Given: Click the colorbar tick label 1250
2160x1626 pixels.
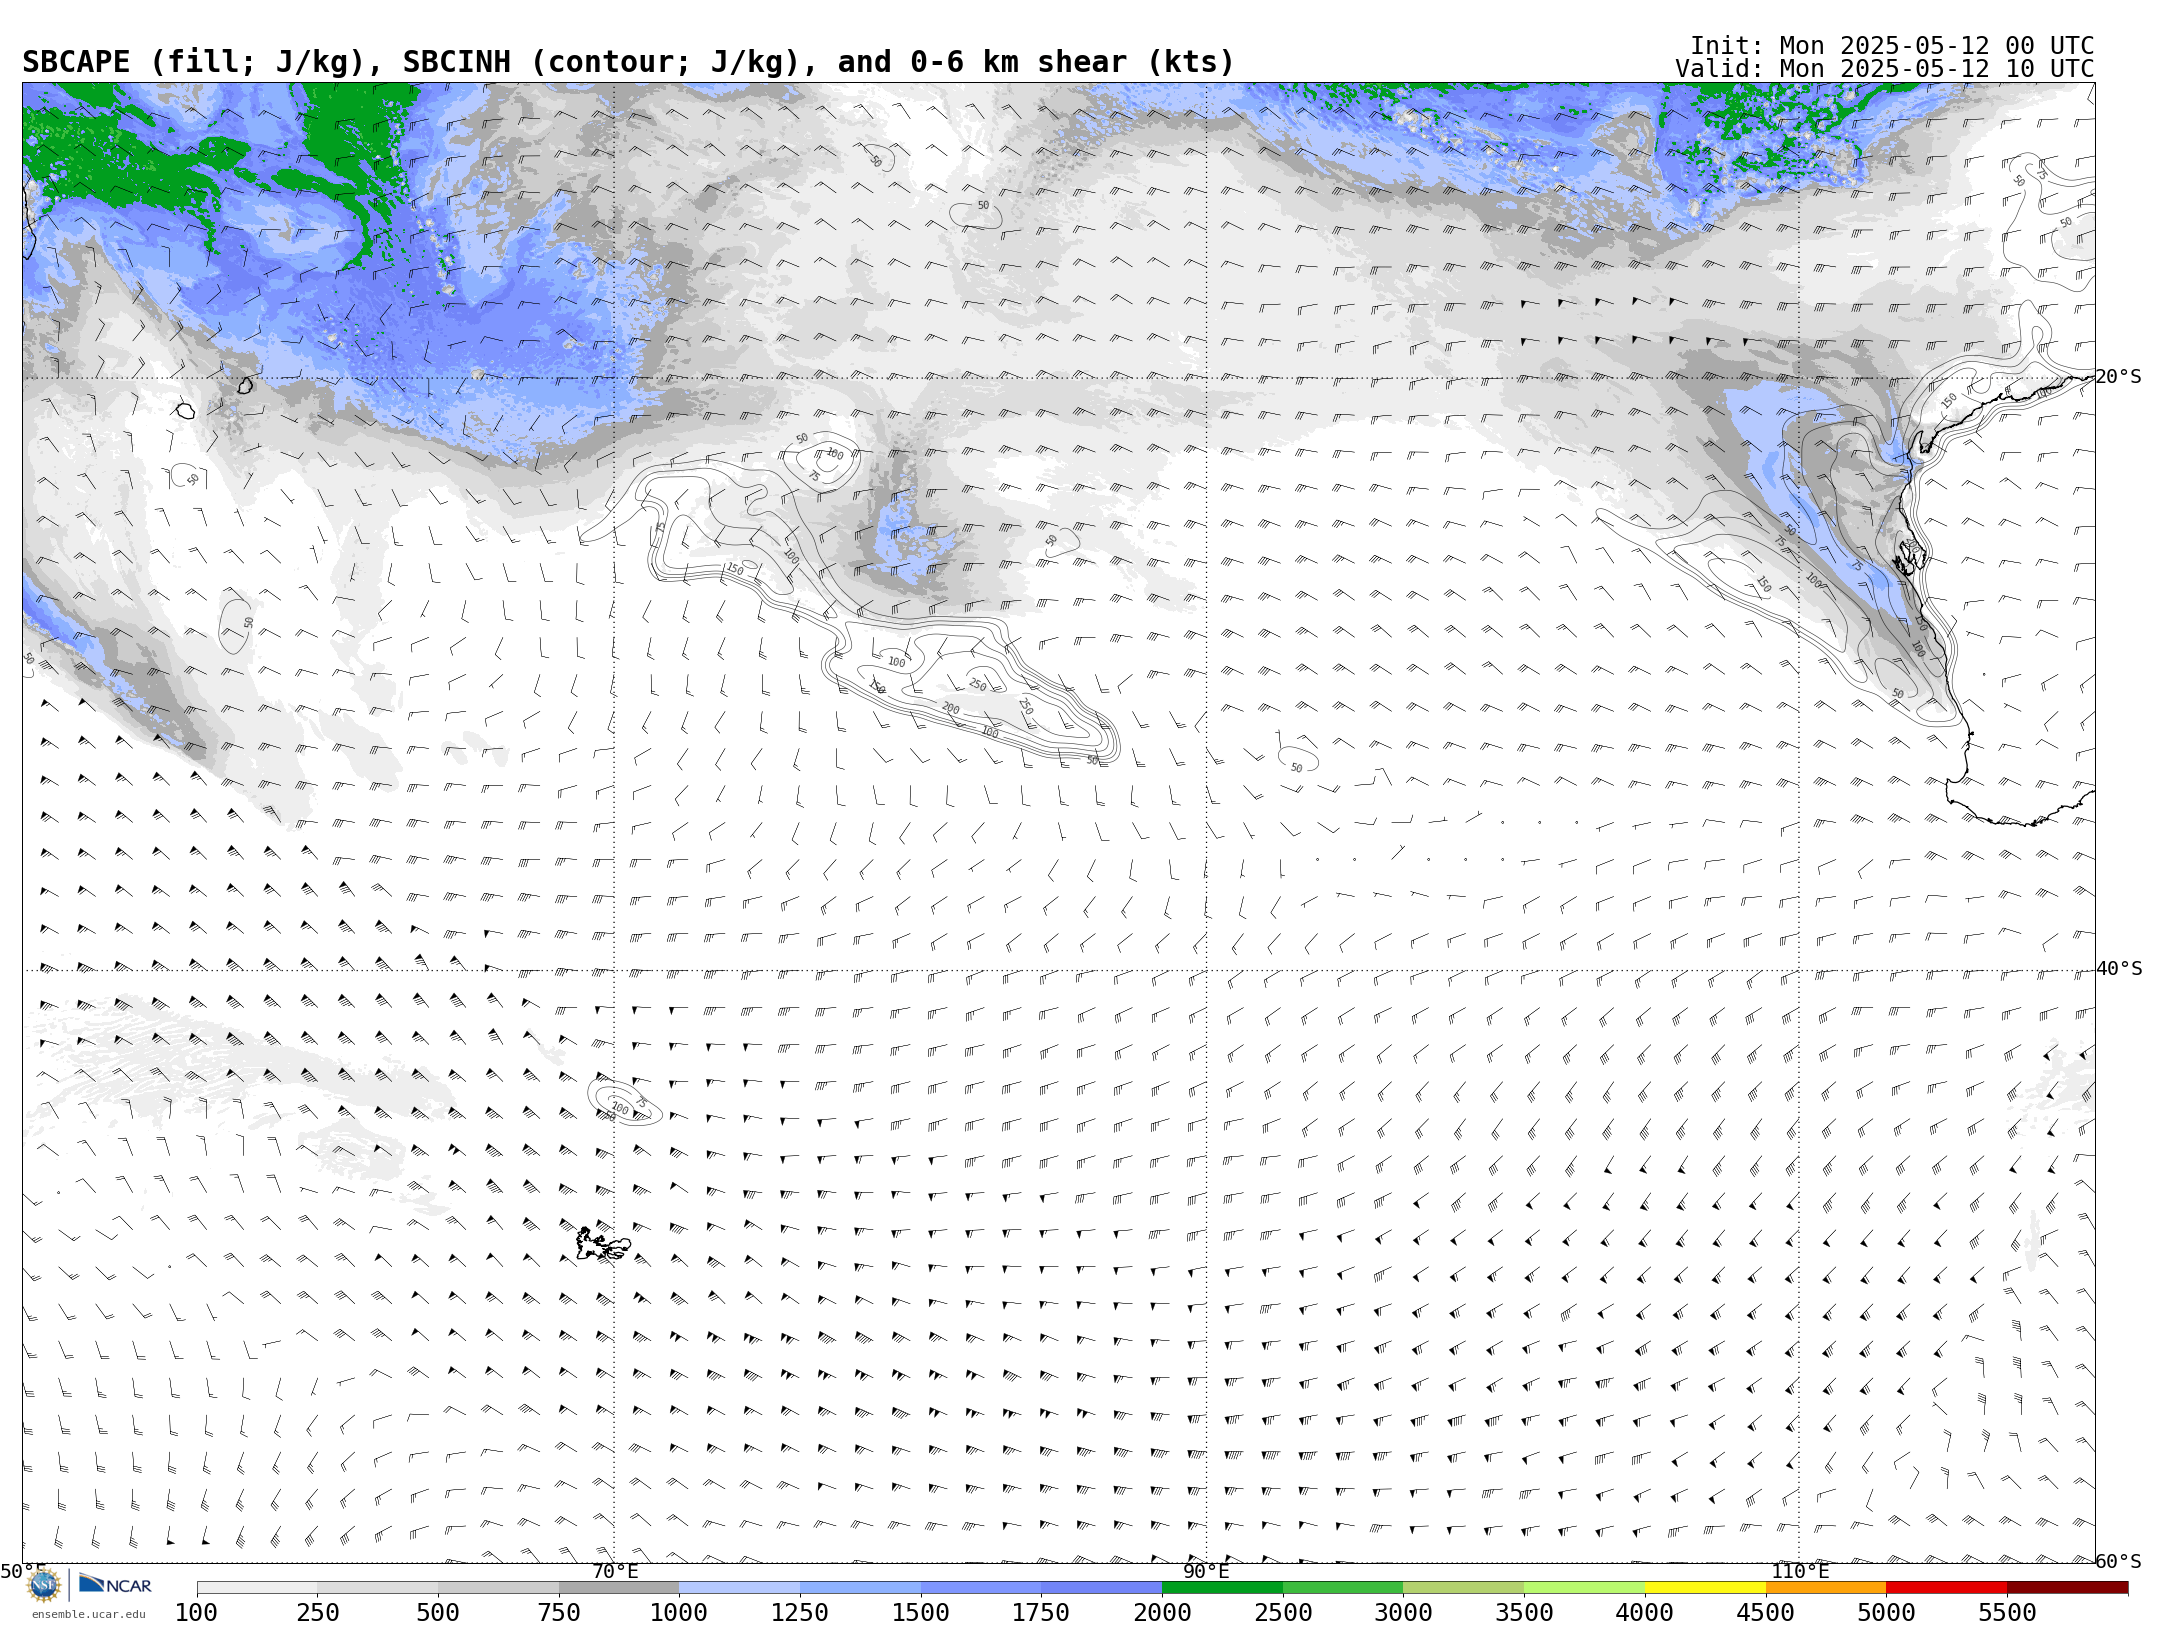Looking at the screenshot, I should click(x=800, y=1613).
